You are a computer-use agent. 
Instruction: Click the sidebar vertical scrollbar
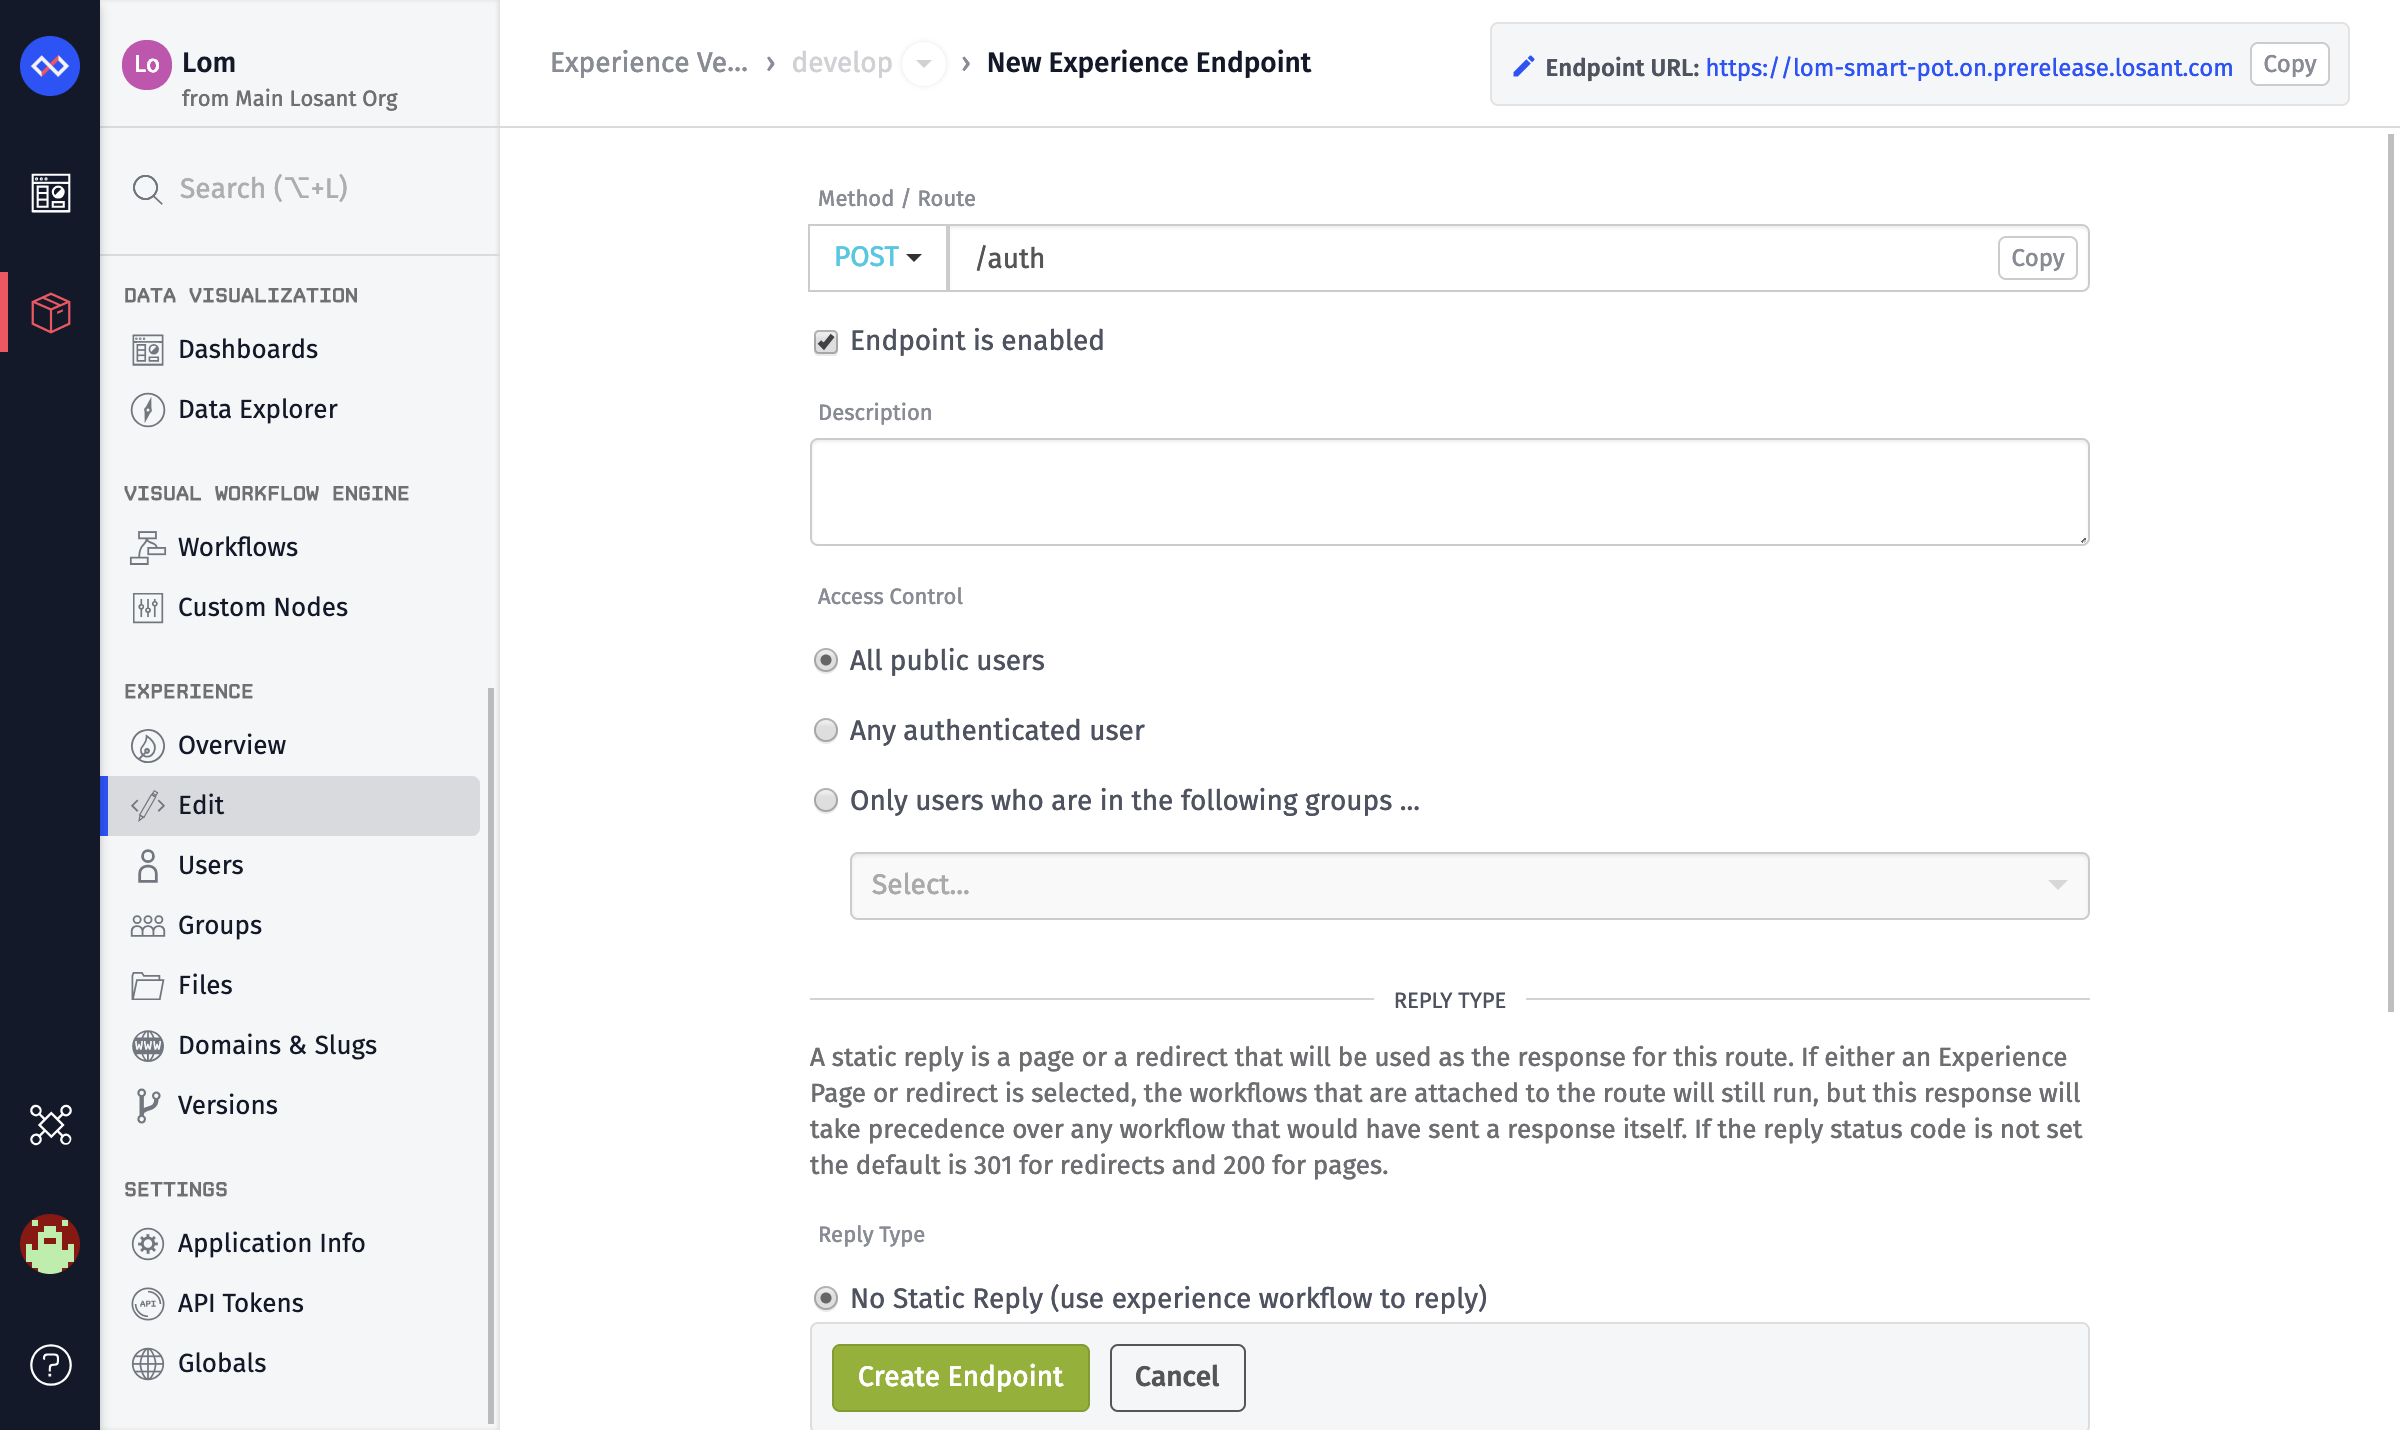pyautogui.click(x=491, y=1055)
